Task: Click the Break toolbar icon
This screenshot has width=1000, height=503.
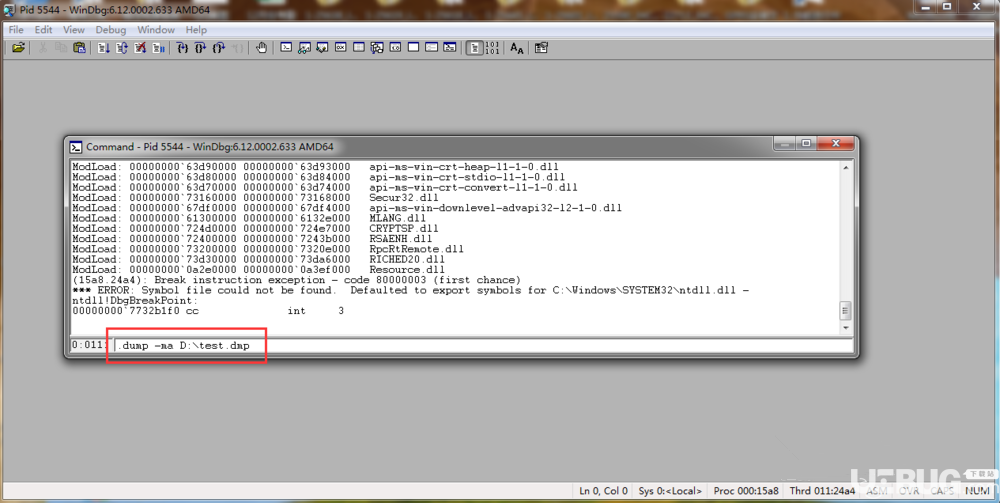Action: tap(158, 48)
